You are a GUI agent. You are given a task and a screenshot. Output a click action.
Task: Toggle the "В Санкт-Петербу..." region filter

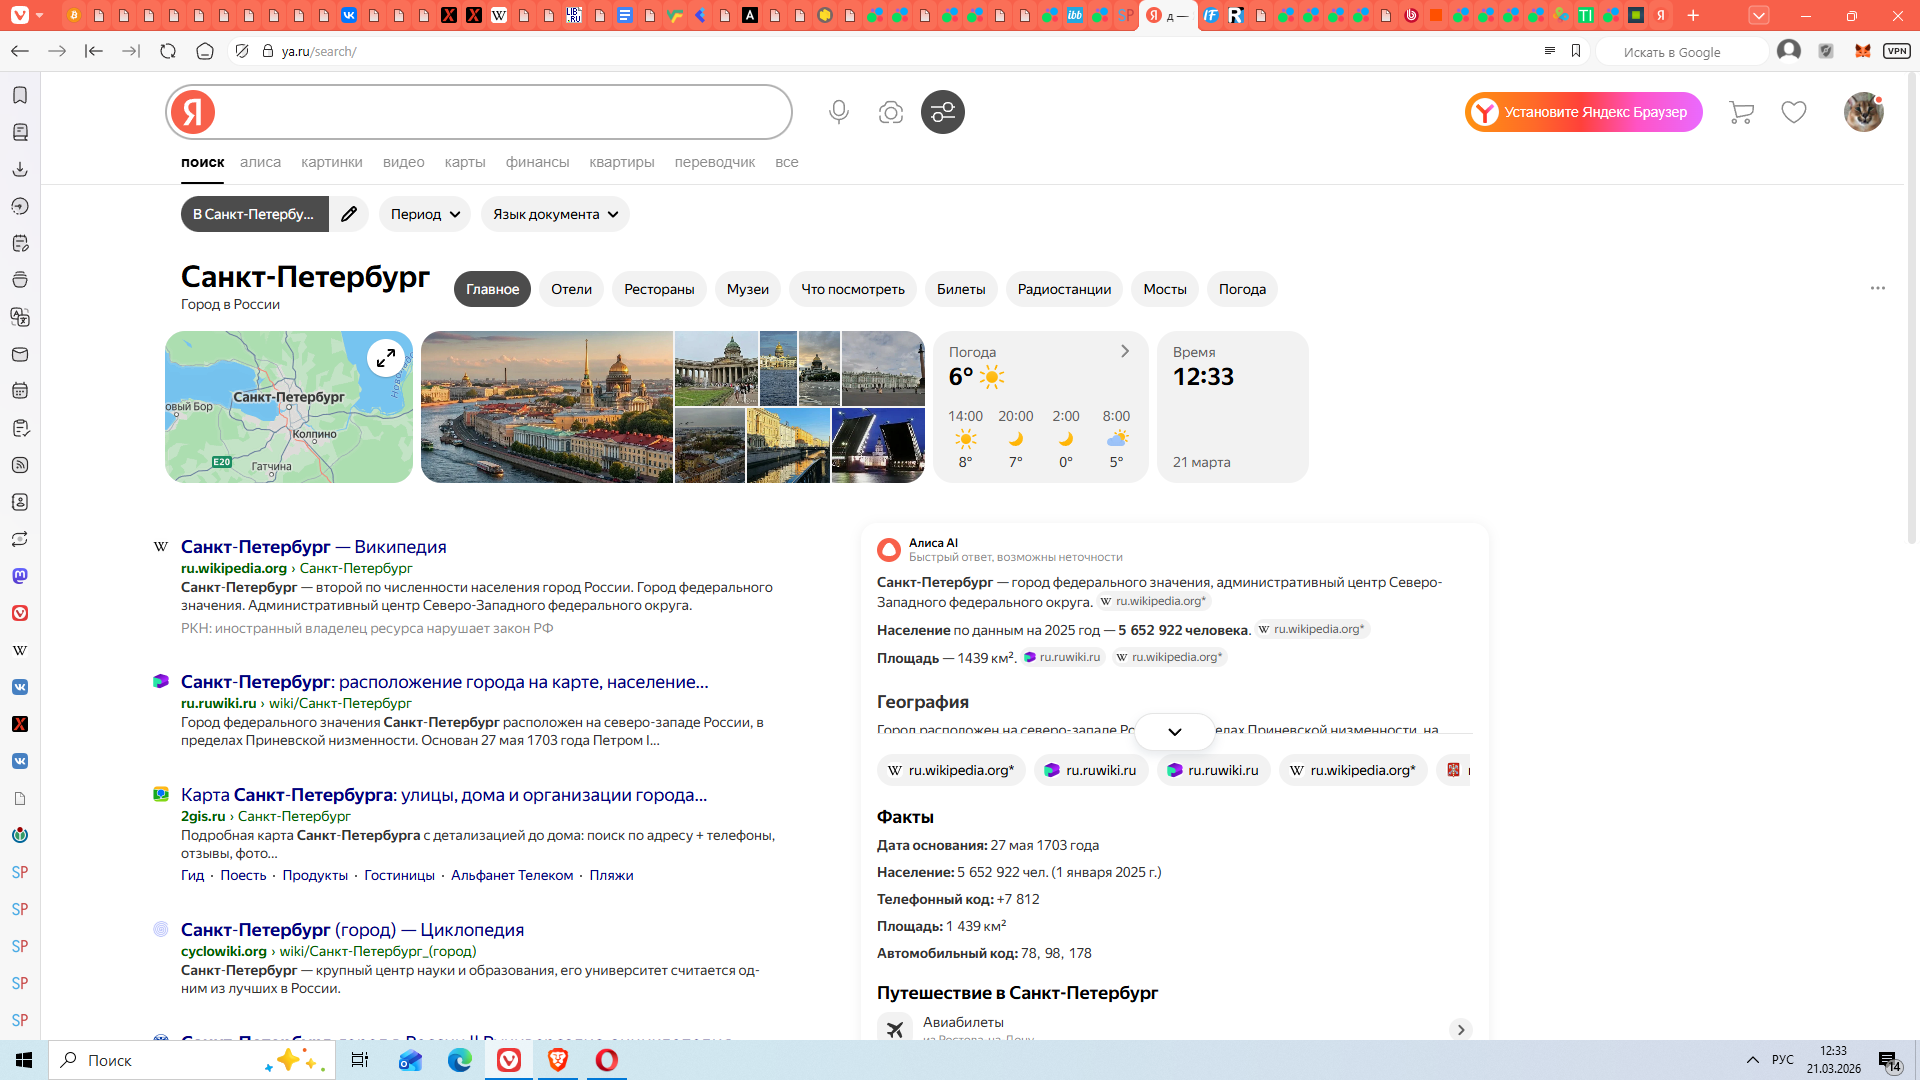coord(254,214)
